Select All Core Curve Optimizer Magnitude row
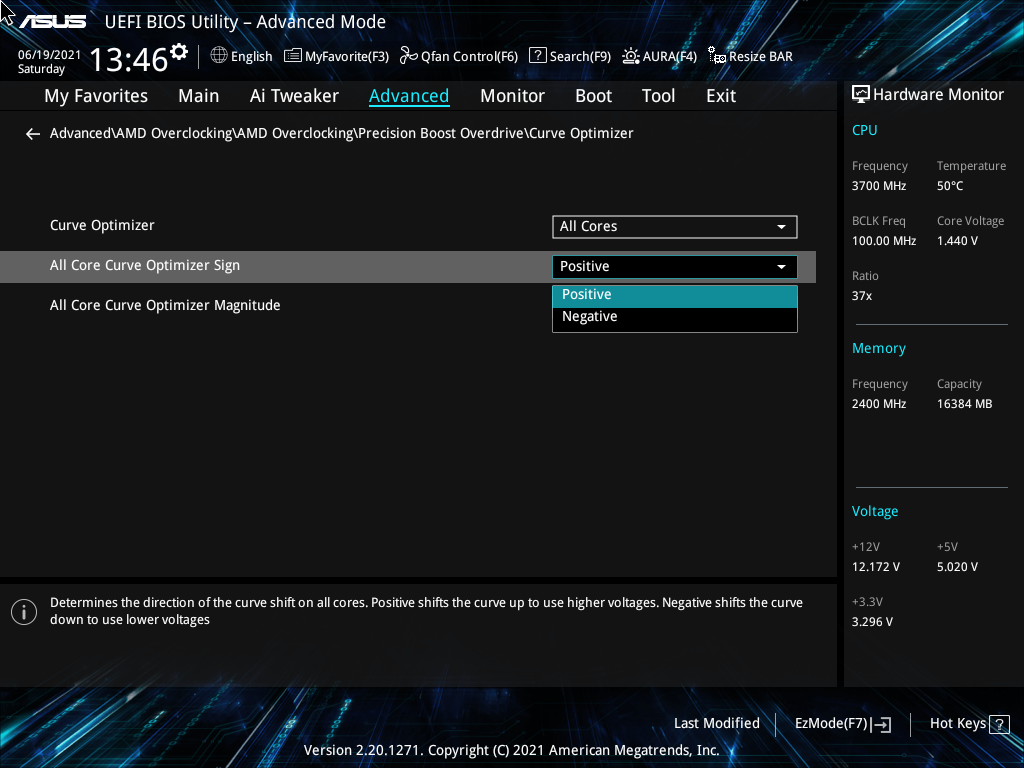Screen dimensions: 1024x768 click(x=165, y=306)
